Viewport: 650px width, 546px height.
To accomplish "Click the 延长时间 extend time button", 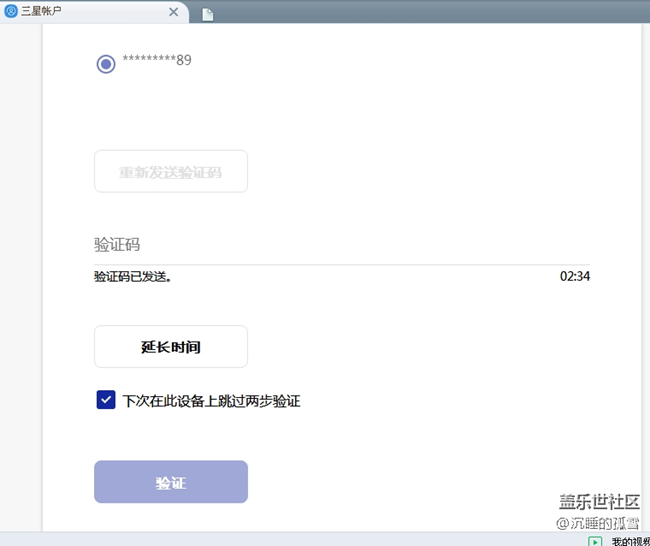I will (x=171, y=347).
